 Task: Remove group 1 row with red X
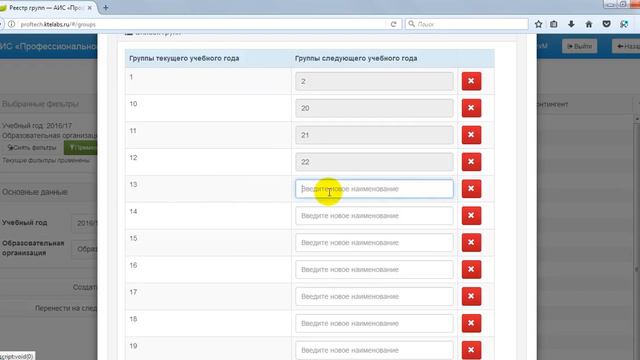[x=471, y=81]
